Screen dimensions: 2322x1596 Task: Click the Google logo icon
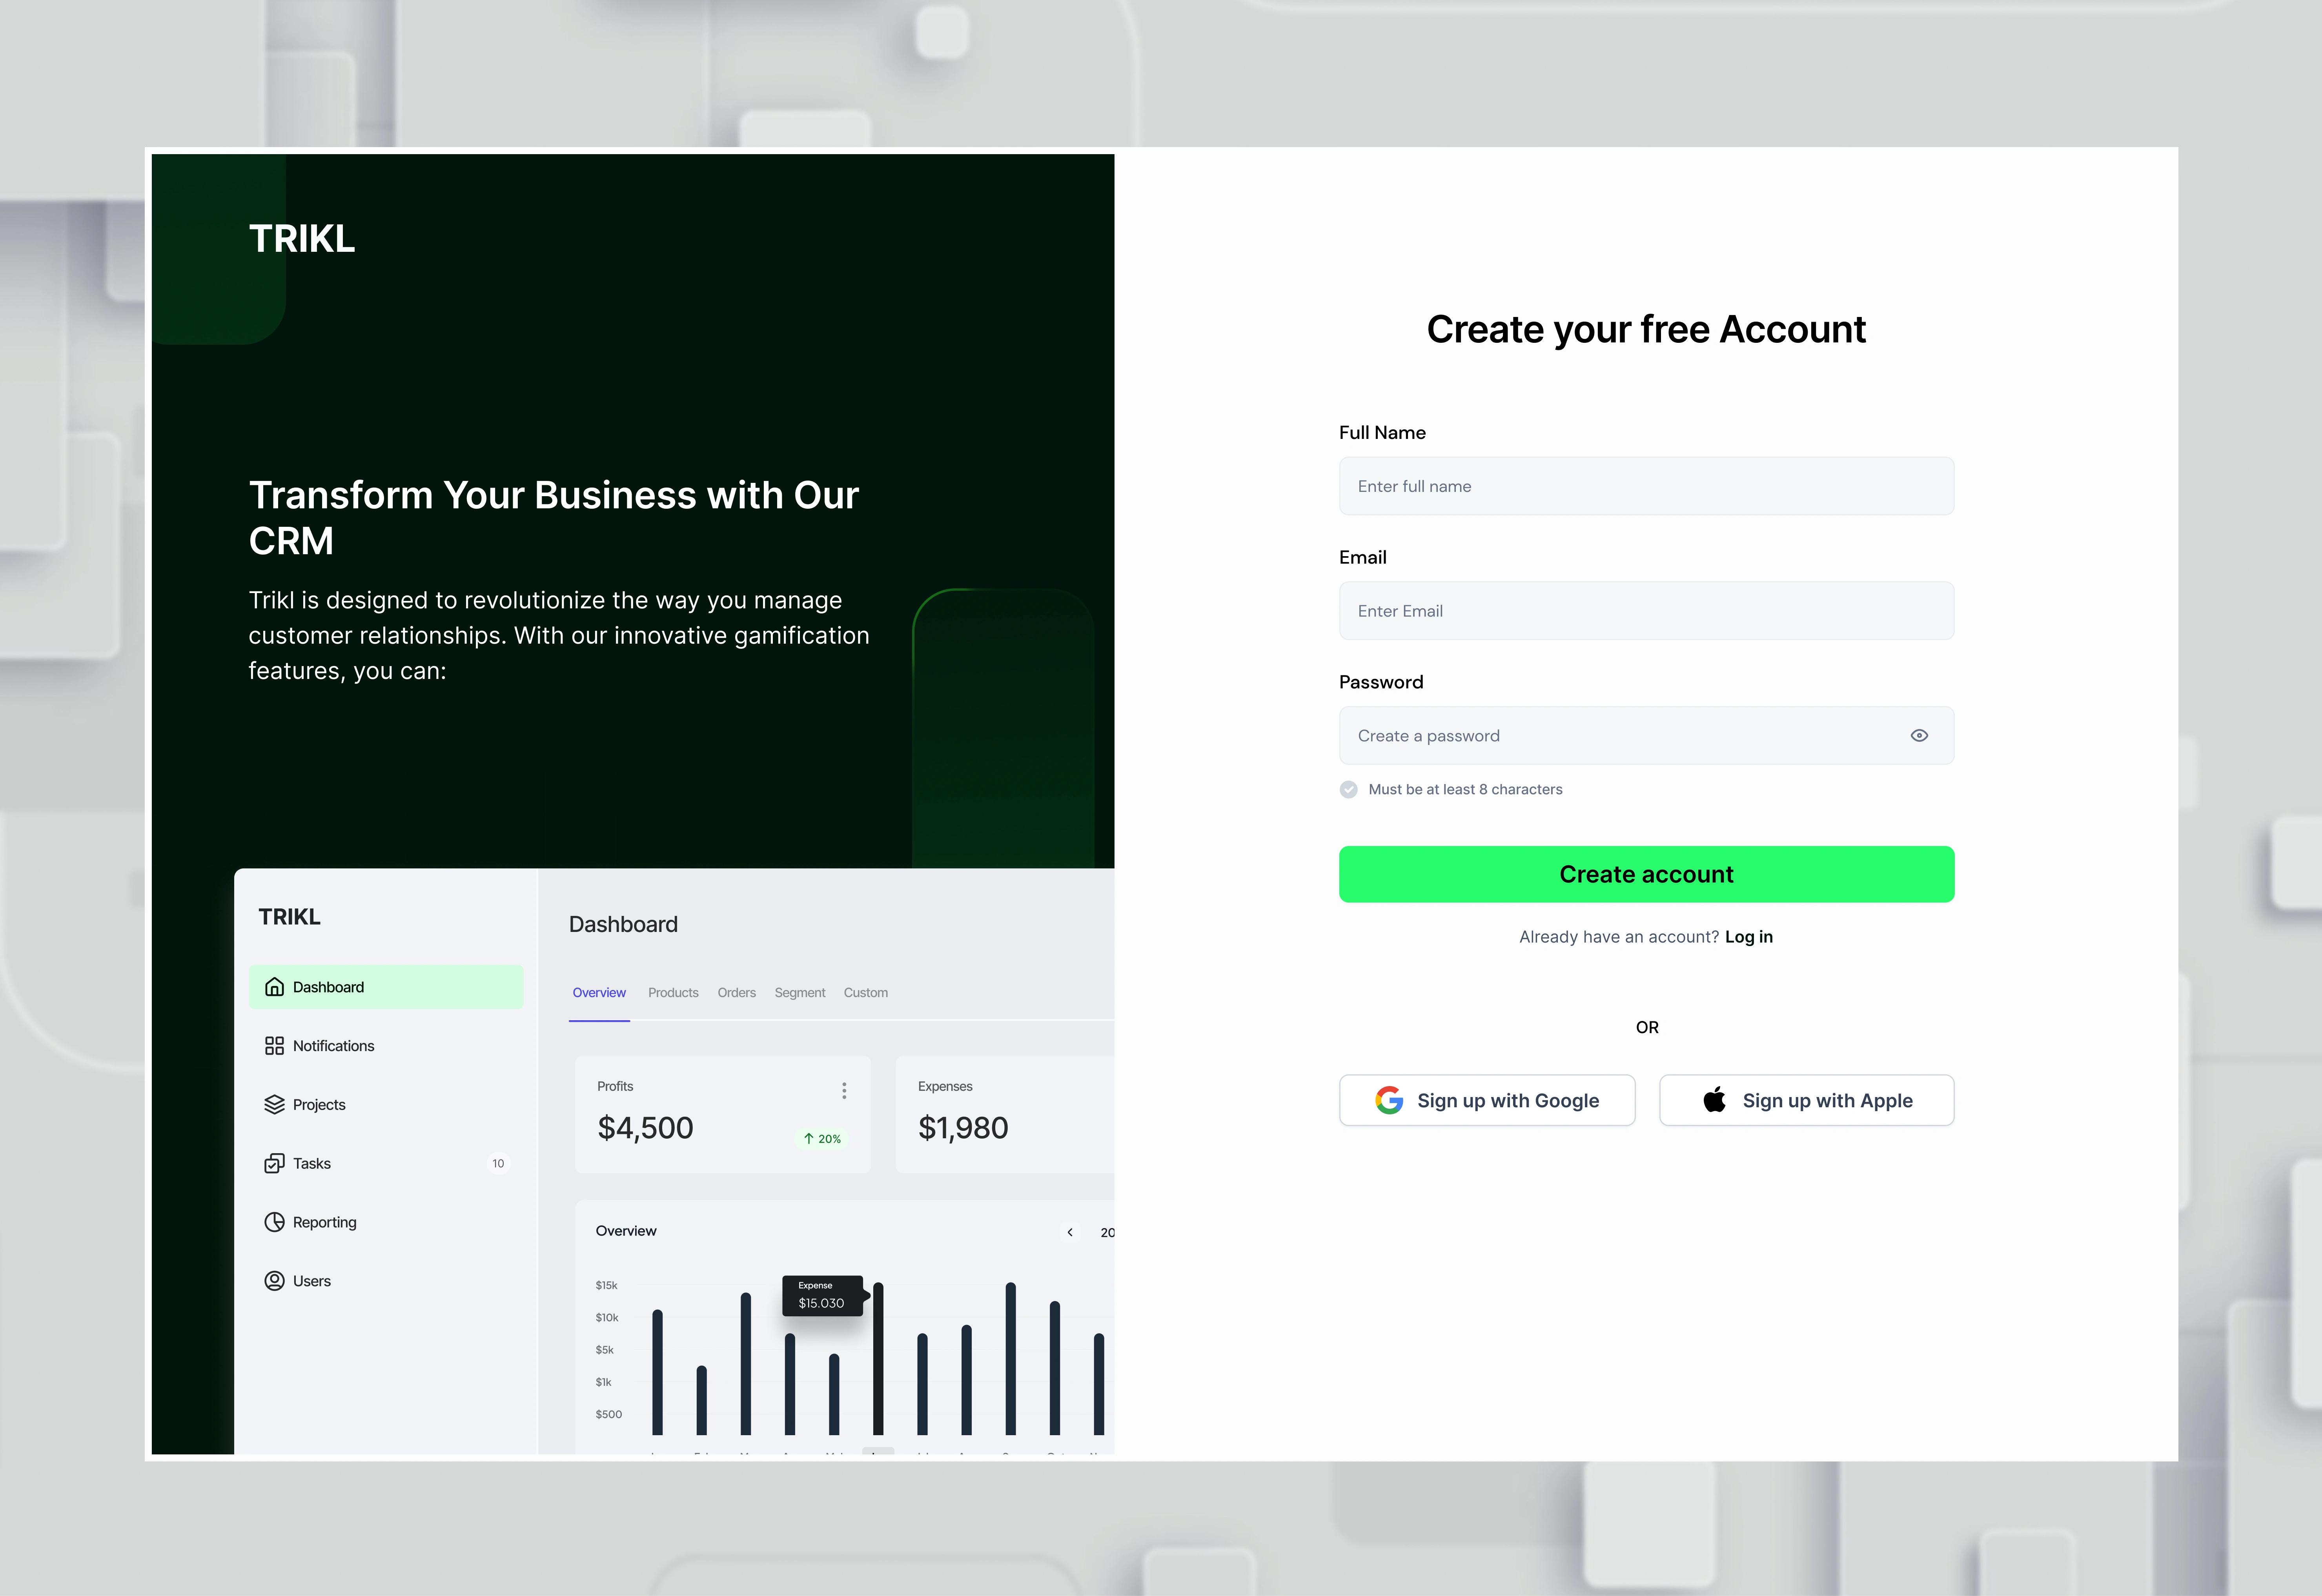coord(1389,1100)
